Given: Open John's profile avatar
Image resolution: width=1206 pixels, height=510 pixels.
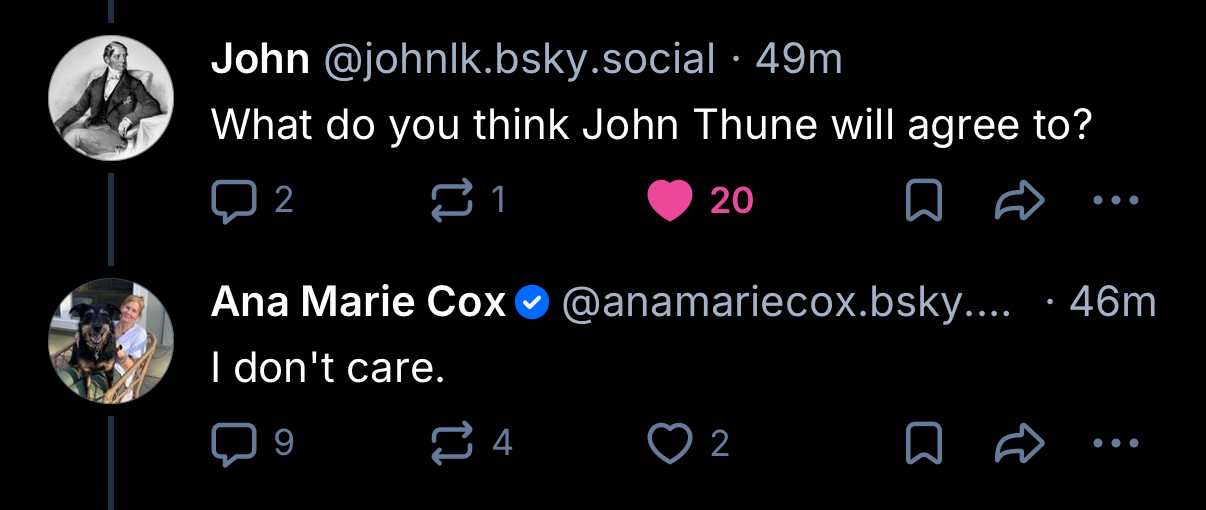Looking at the screenshot, I should coord(111,98).
